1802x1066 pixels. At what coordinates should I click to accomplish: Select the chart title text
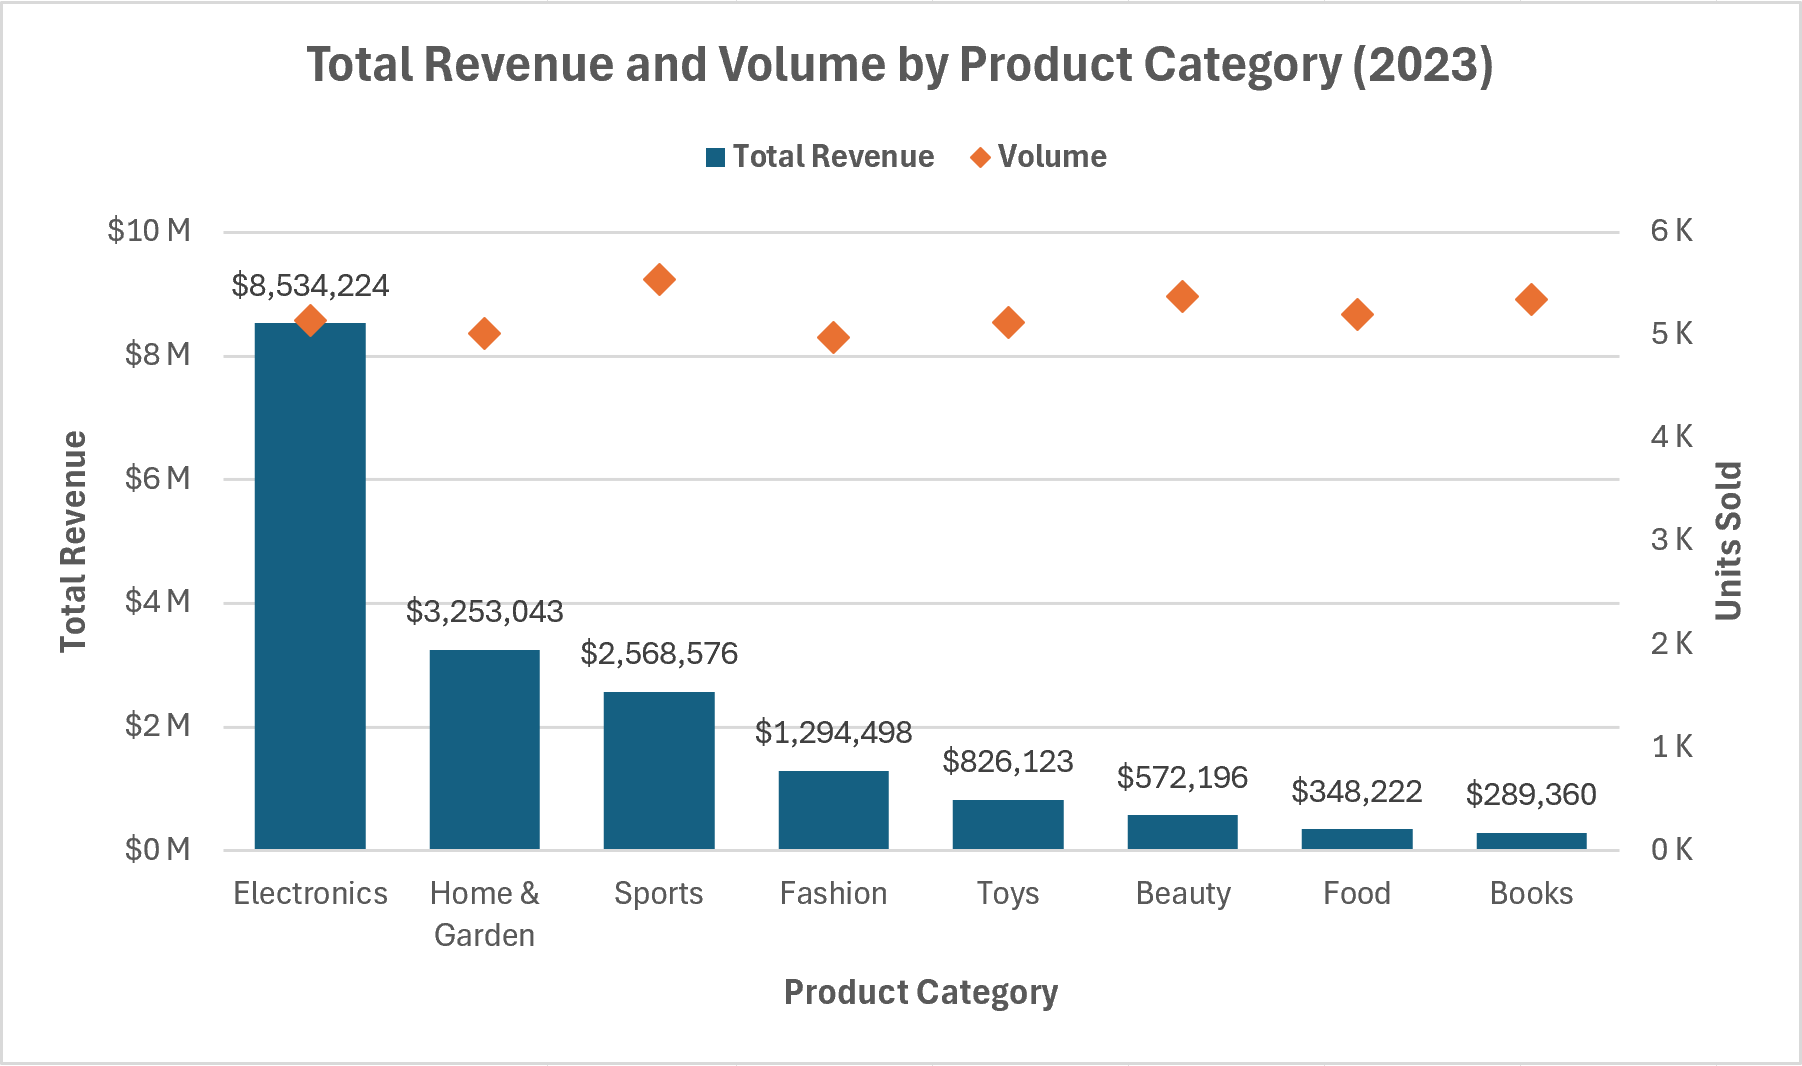pyautogui.click(x=899, y=65)
